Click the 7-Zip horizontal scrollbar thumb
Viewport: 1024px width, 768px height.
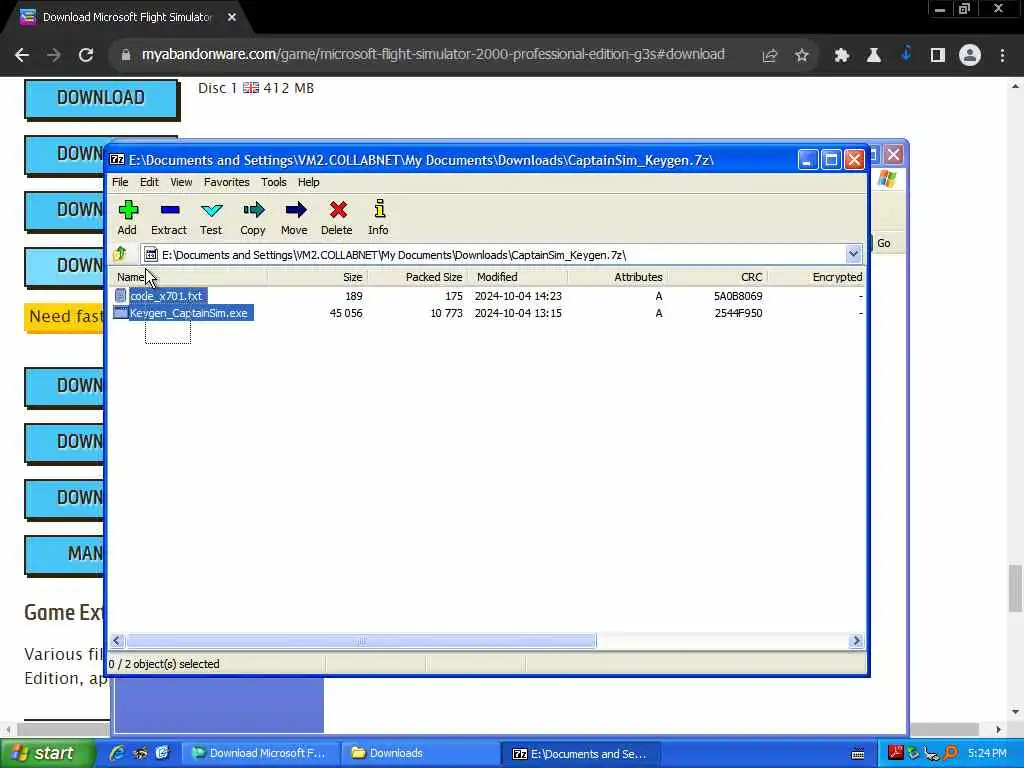(360, 641)
